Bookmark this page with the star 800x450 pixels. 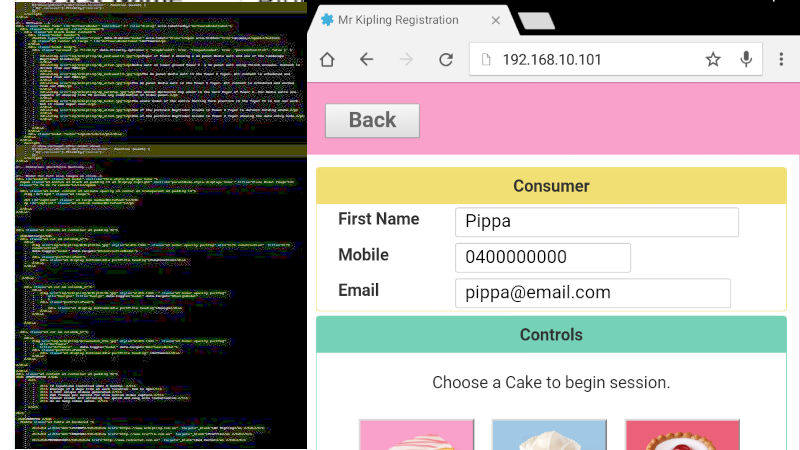tap(713, 60)
